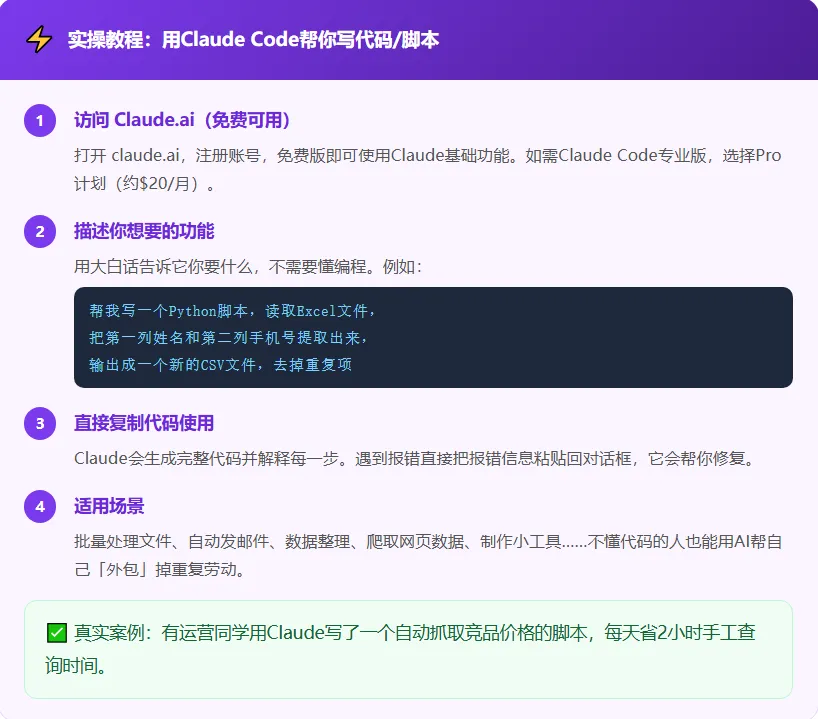Screen dimensions: 818x719
Task: Click code line 把第一列姓名和第二列手机号提取出来
Action: coord(228,338)
